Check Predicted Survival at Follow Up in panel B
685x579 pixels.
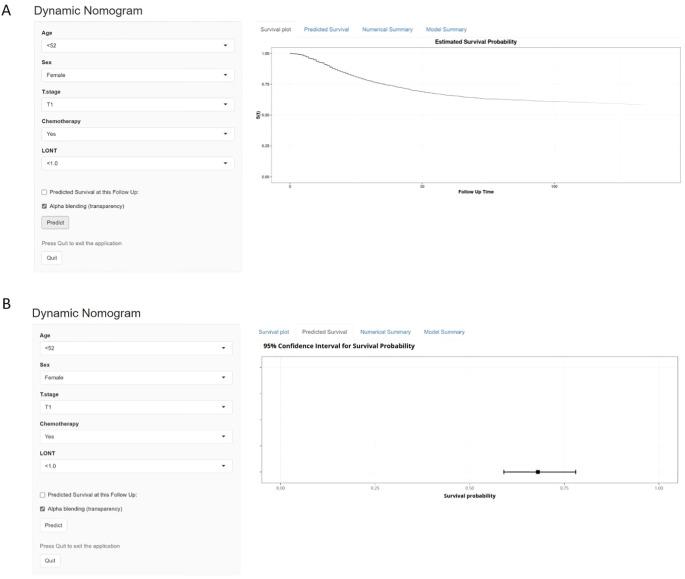pyautogui.click(x=44, y=495)
